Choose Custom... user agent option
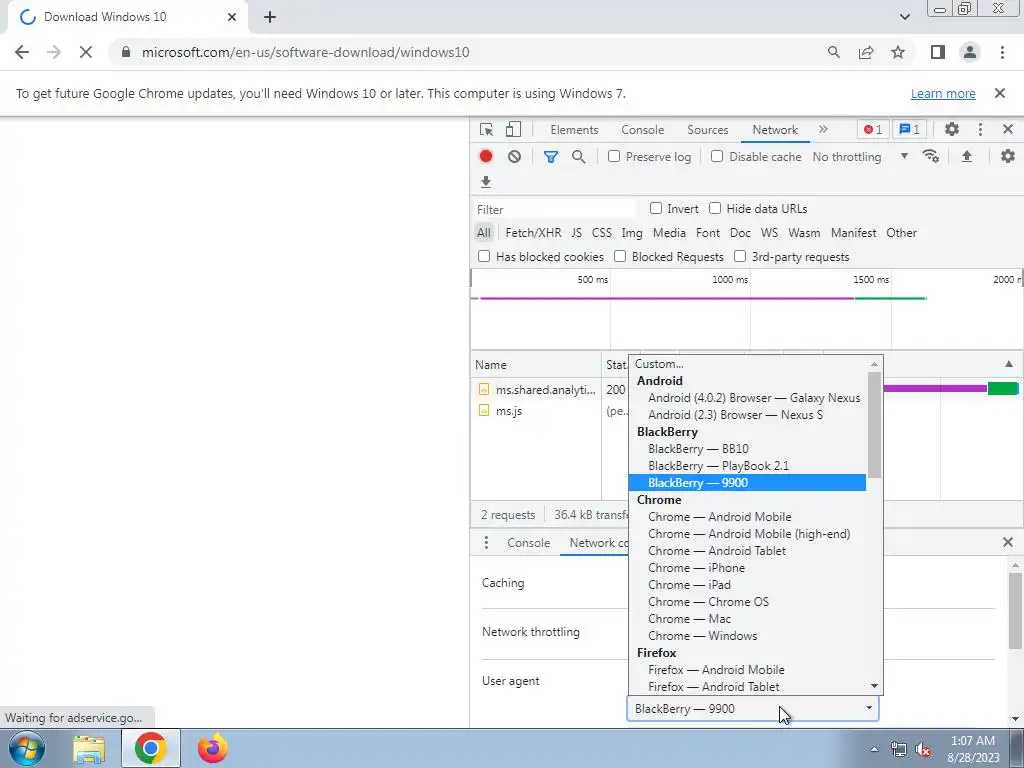1024x768 pixels. click(747, 364)
